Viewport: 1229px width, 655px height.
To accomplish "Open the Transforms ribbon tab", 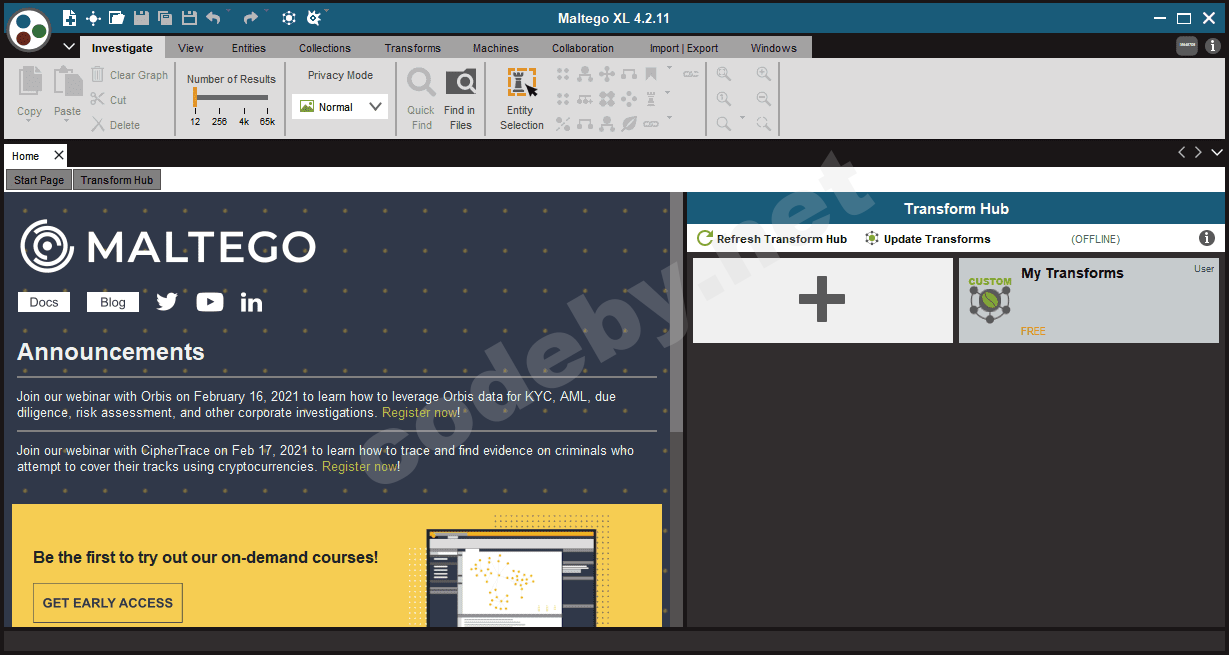I will 413,48.
